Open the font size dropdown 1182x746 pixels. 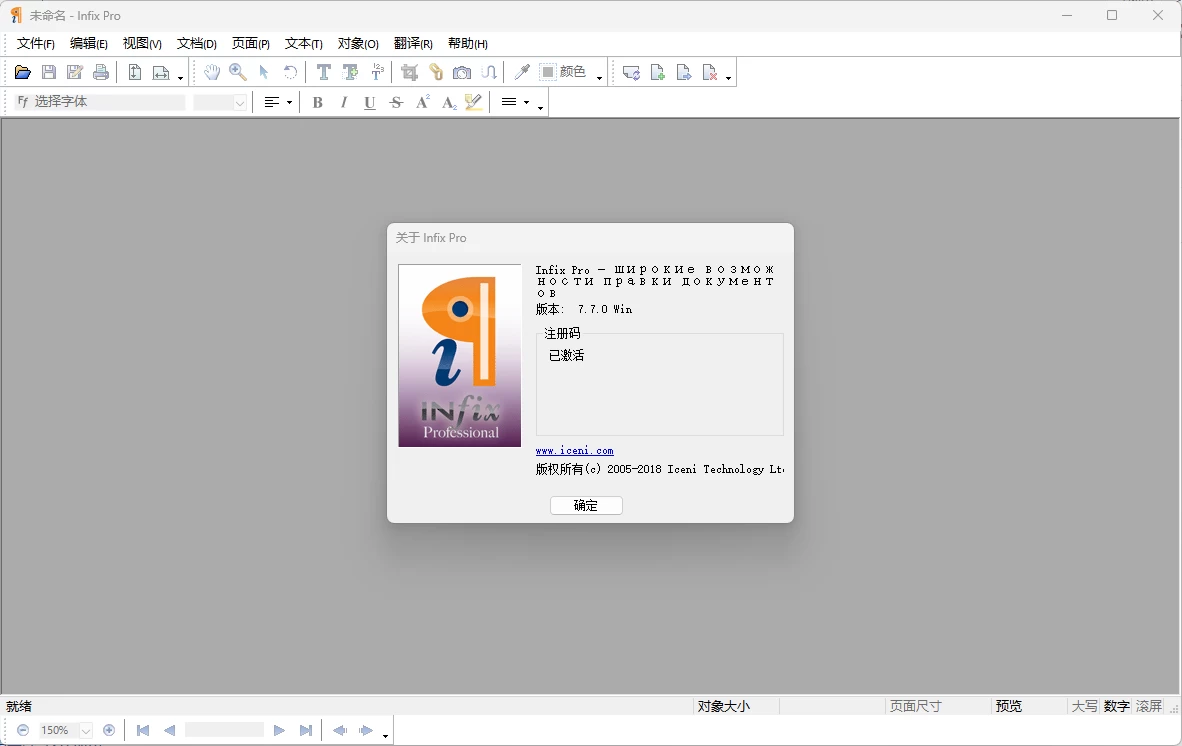click(240, 102)
